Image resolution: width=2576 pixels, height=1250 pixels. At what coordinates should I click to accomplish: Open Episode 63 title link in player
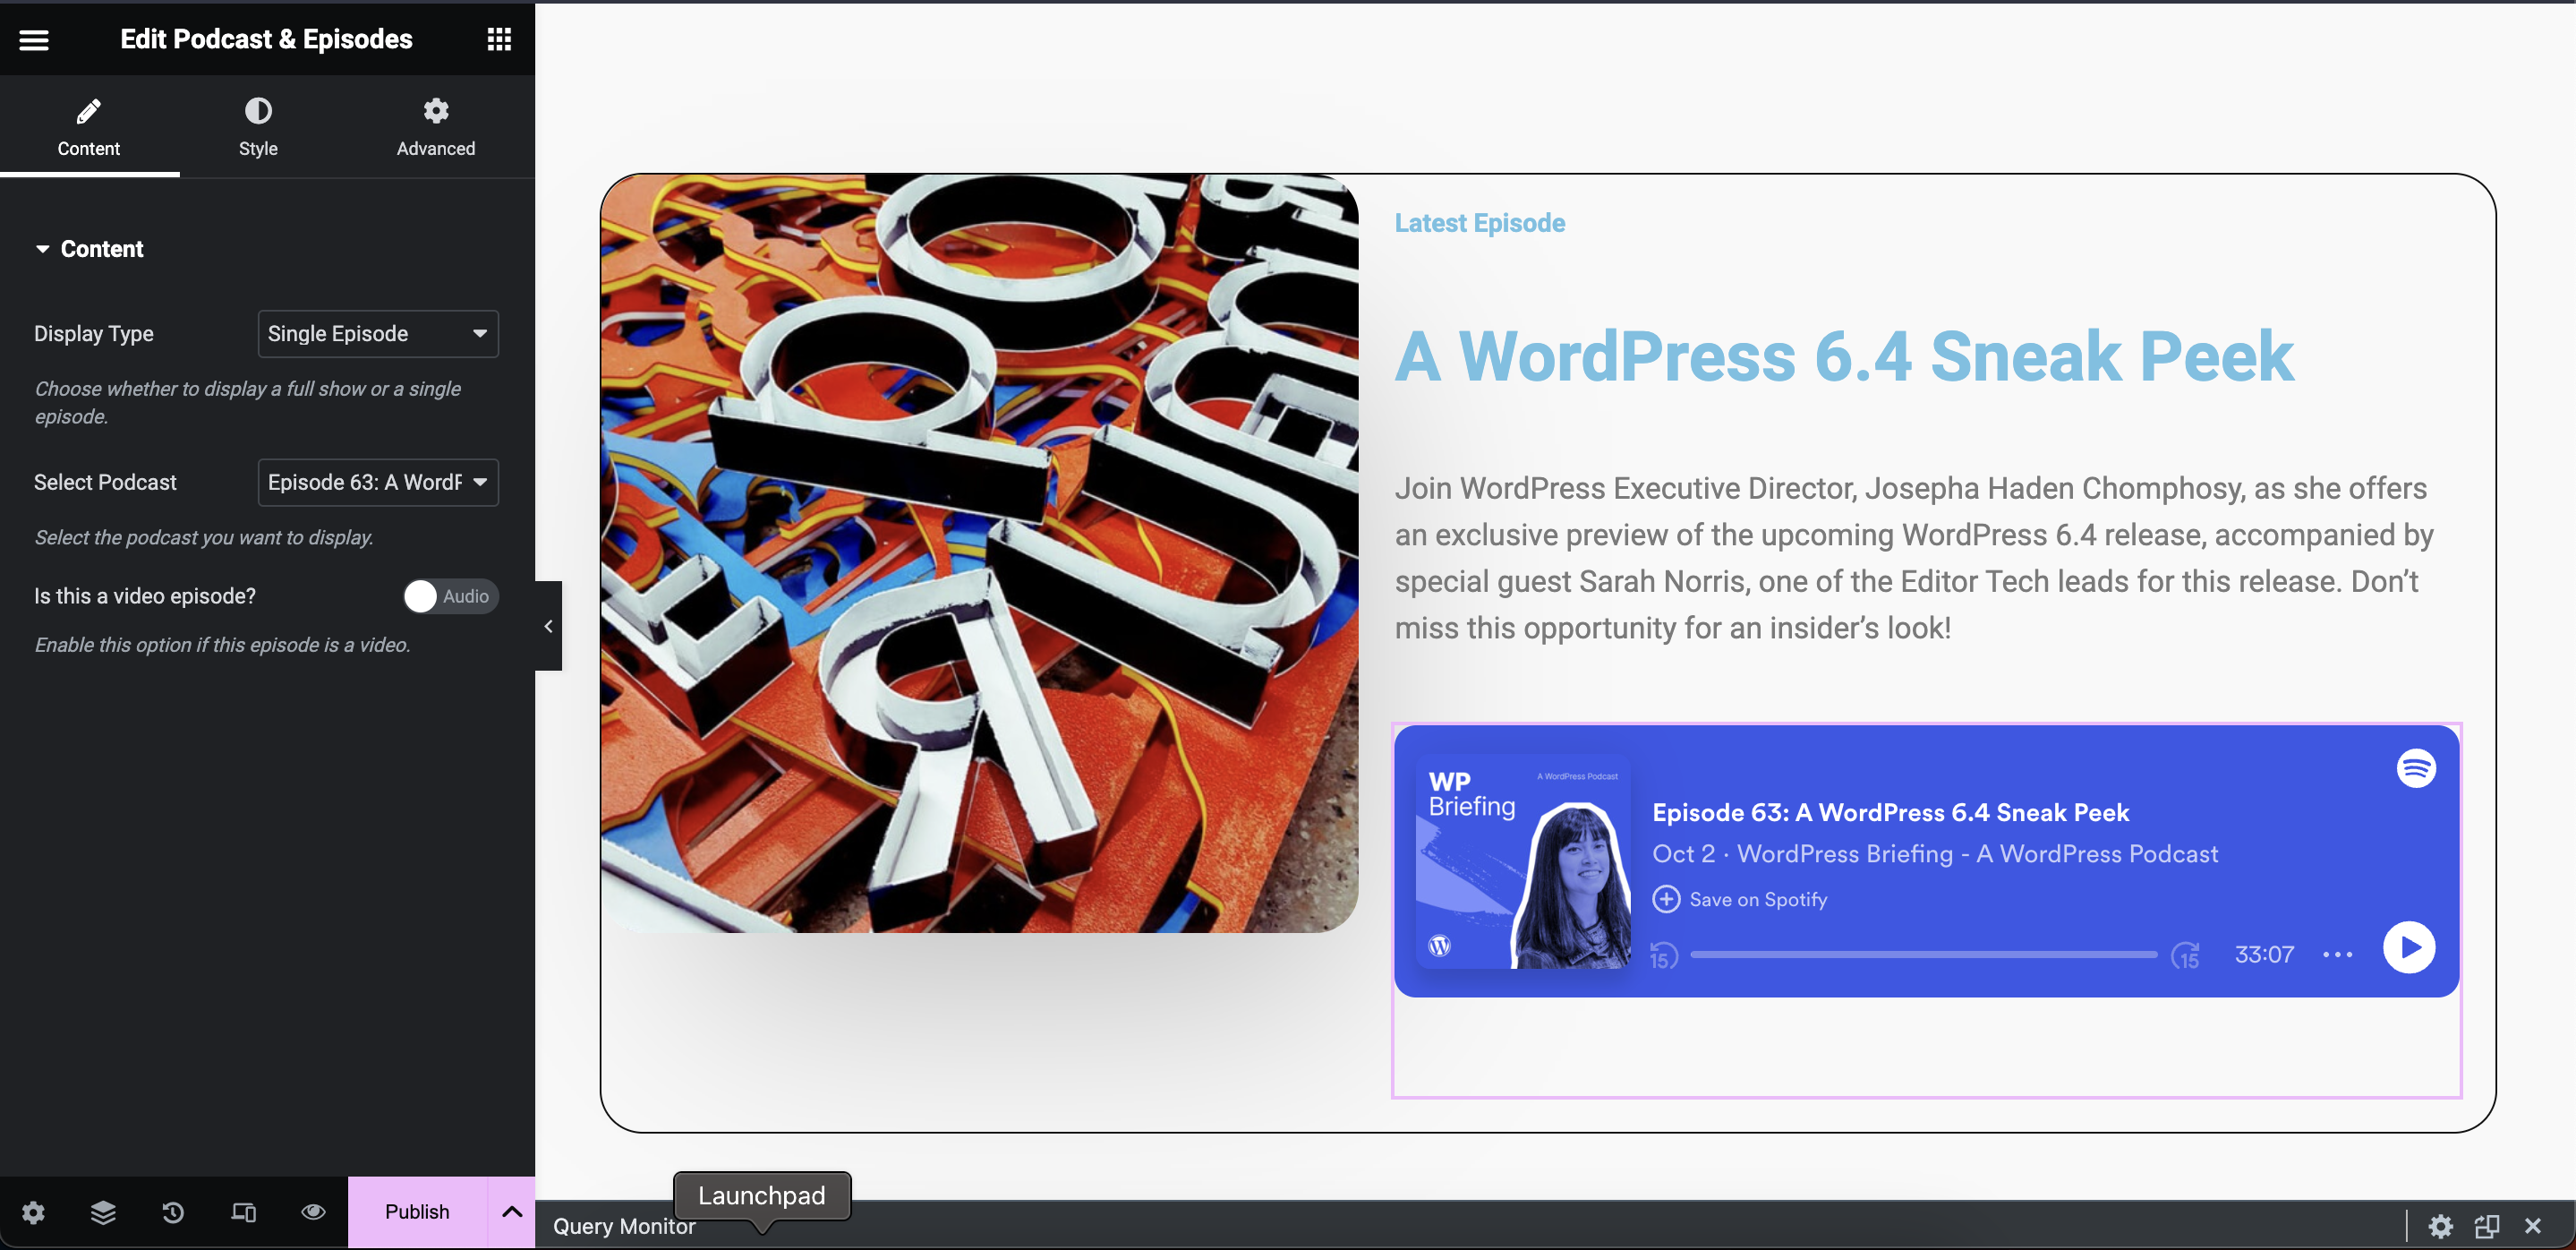(1890, 812)
